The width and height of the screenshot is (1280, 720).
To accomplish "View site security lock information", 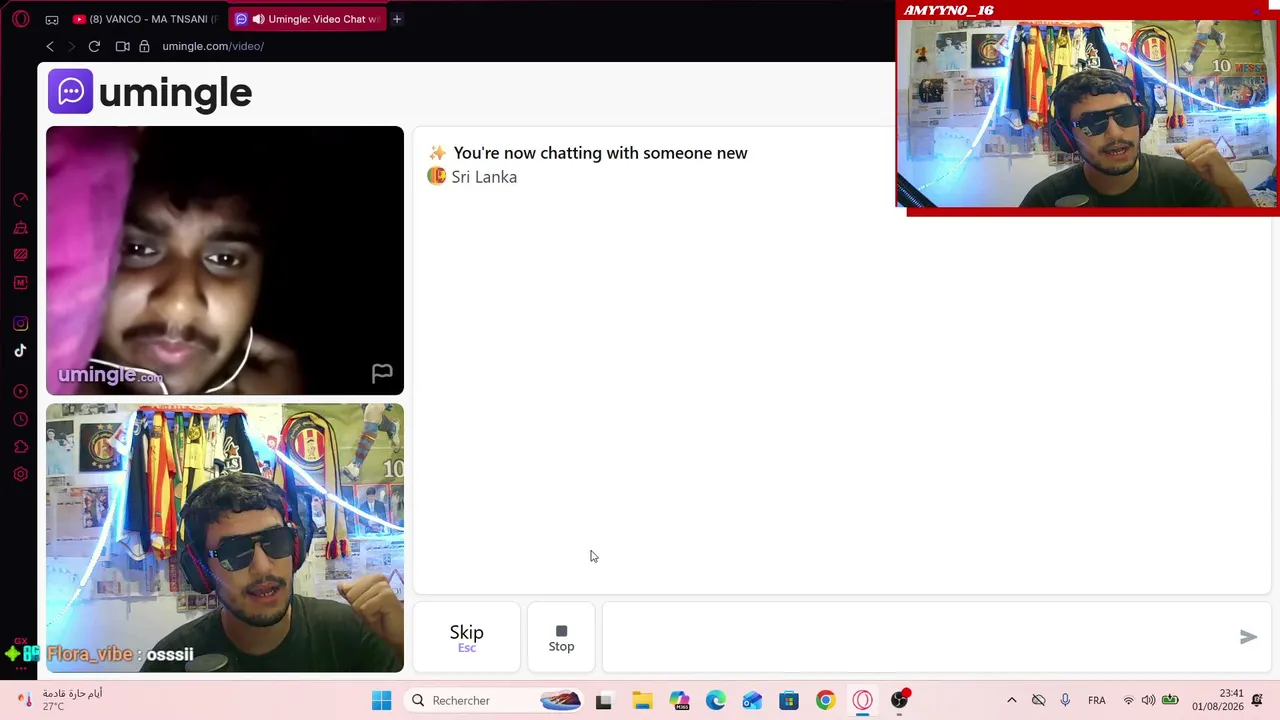I will pos(144,46).
